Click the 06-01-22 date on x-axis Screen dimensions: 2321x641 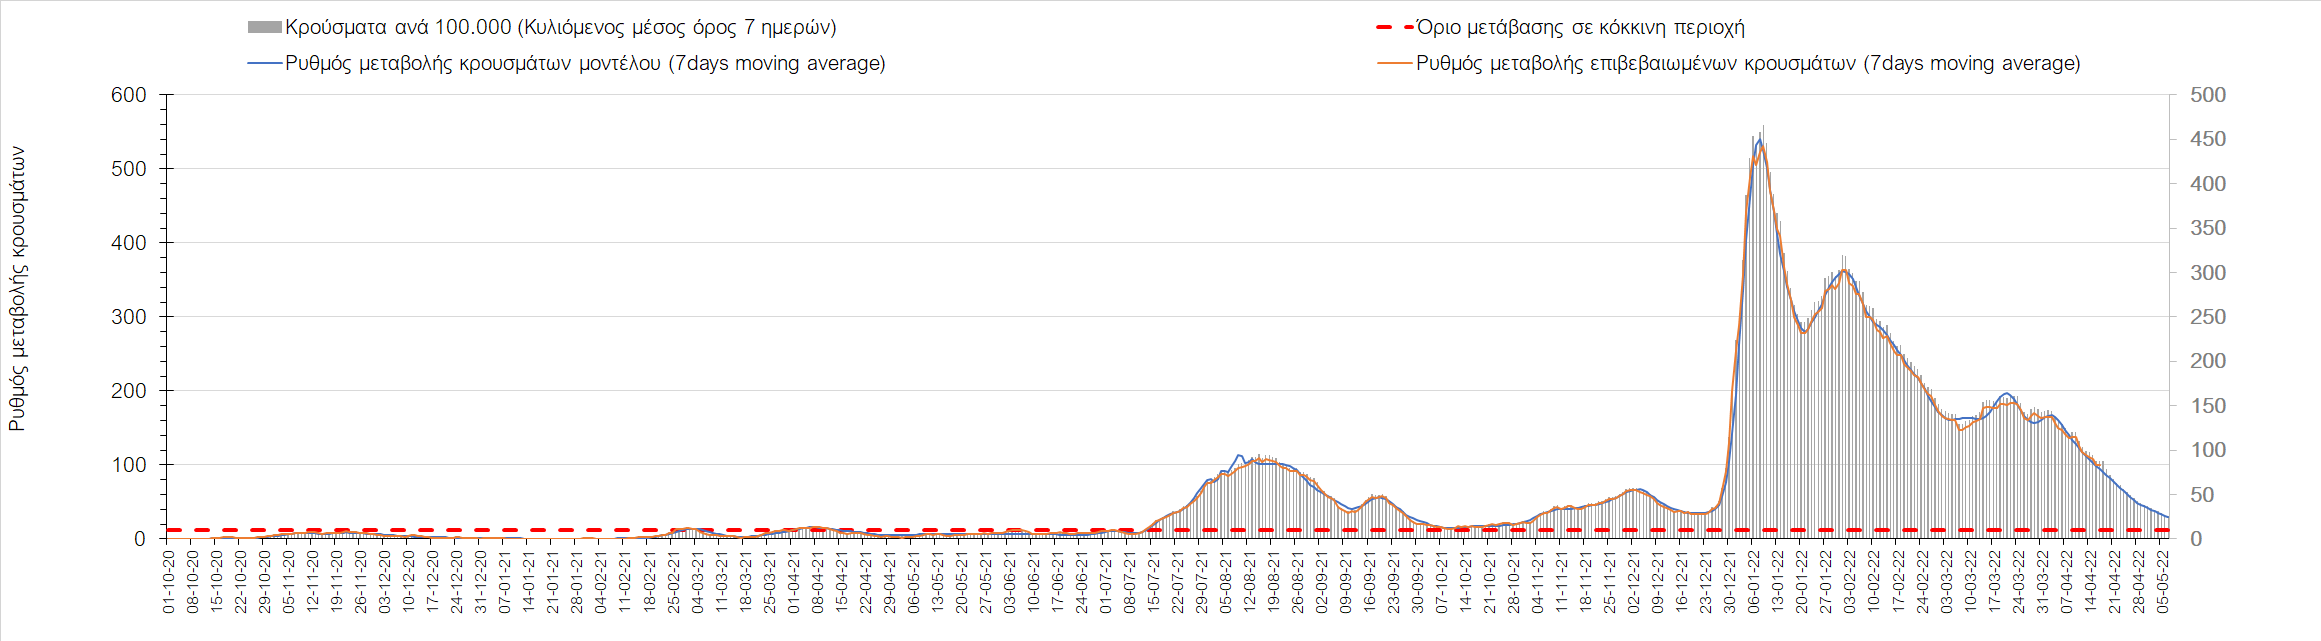coord(1754,581)
